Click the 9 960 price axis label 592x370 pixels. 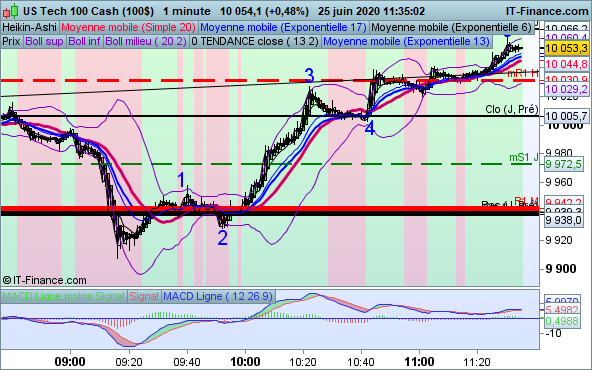[x=559, y=182]
